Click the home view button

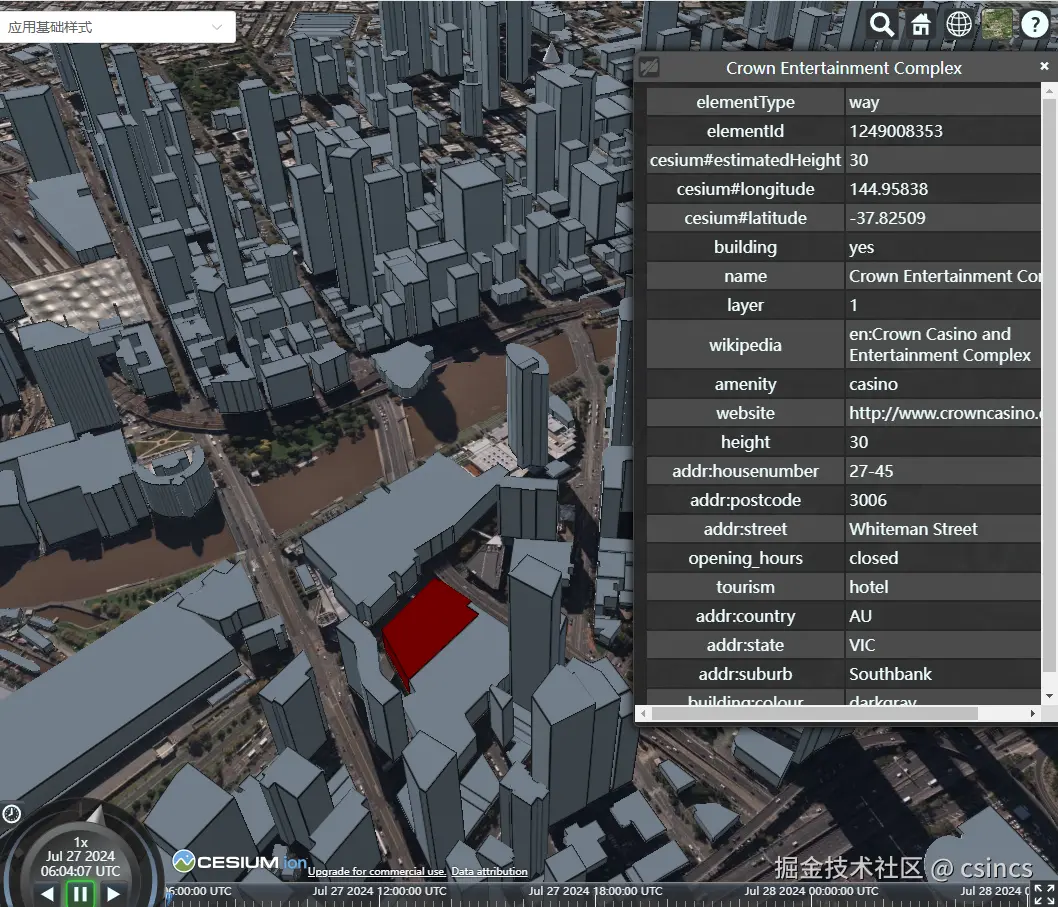920,25
